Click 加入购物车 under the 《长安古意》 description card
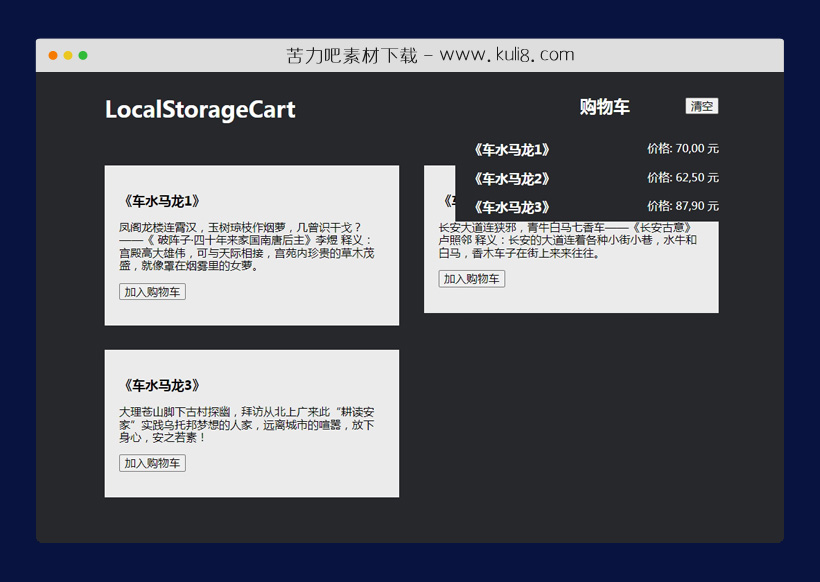Viewport: 820px width, 582px height. [472, 279]
